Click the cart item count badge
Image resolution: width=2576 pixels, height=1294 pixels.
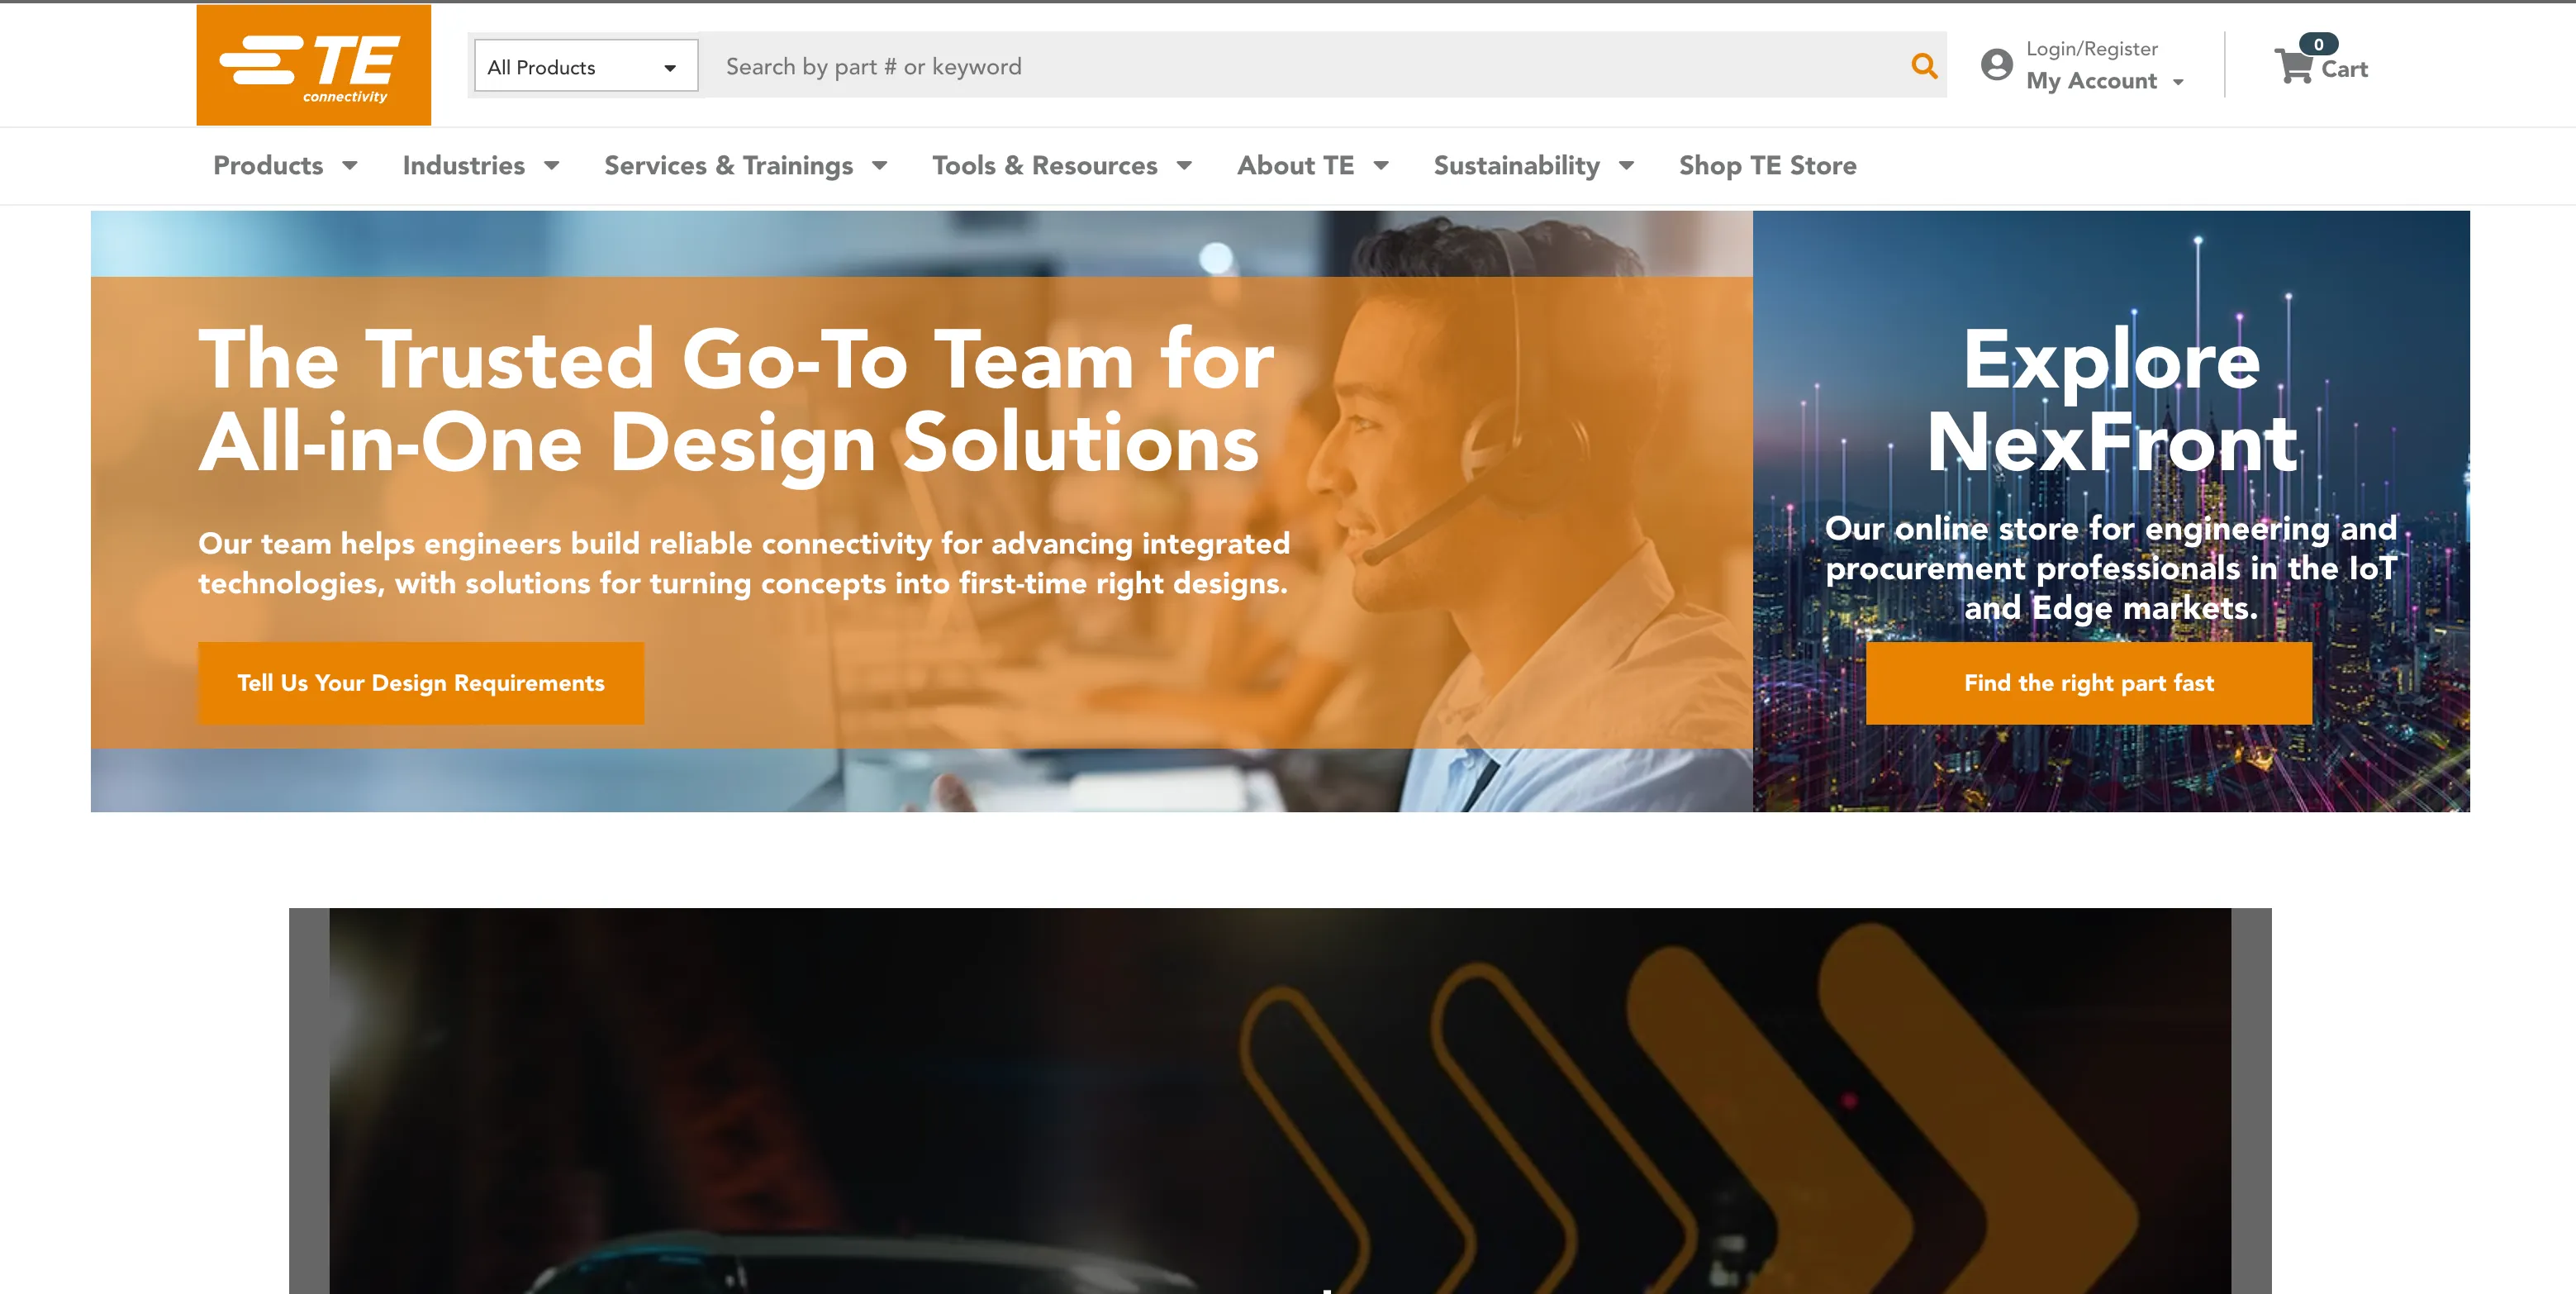pyautogui.click(x=2318, y=44)
